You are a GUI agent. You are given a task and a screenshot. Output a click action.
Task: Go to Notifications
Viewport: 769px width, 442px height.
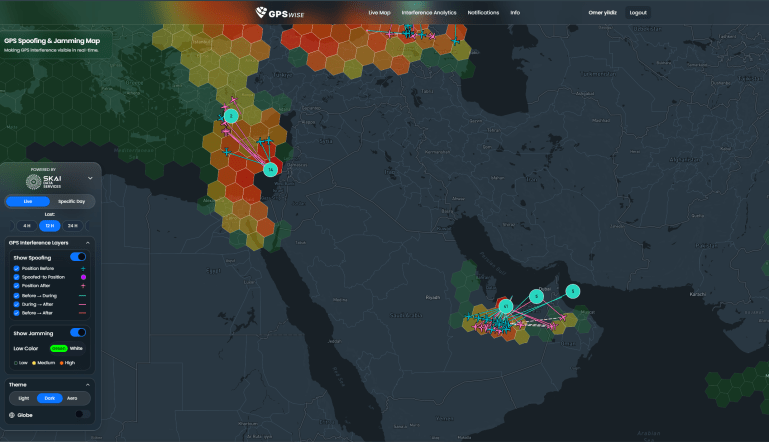483,13
